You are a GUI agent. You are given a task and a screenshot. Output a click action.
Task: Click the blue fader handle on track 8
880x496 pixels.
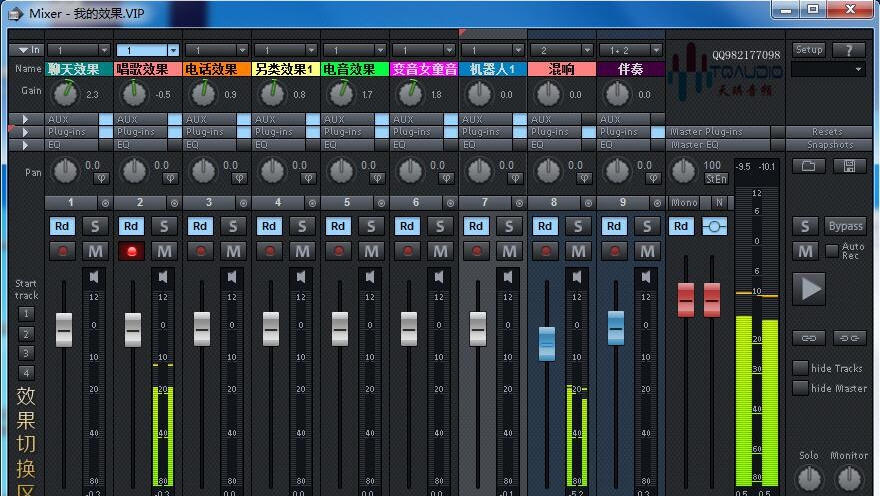[x=546, y=342]
